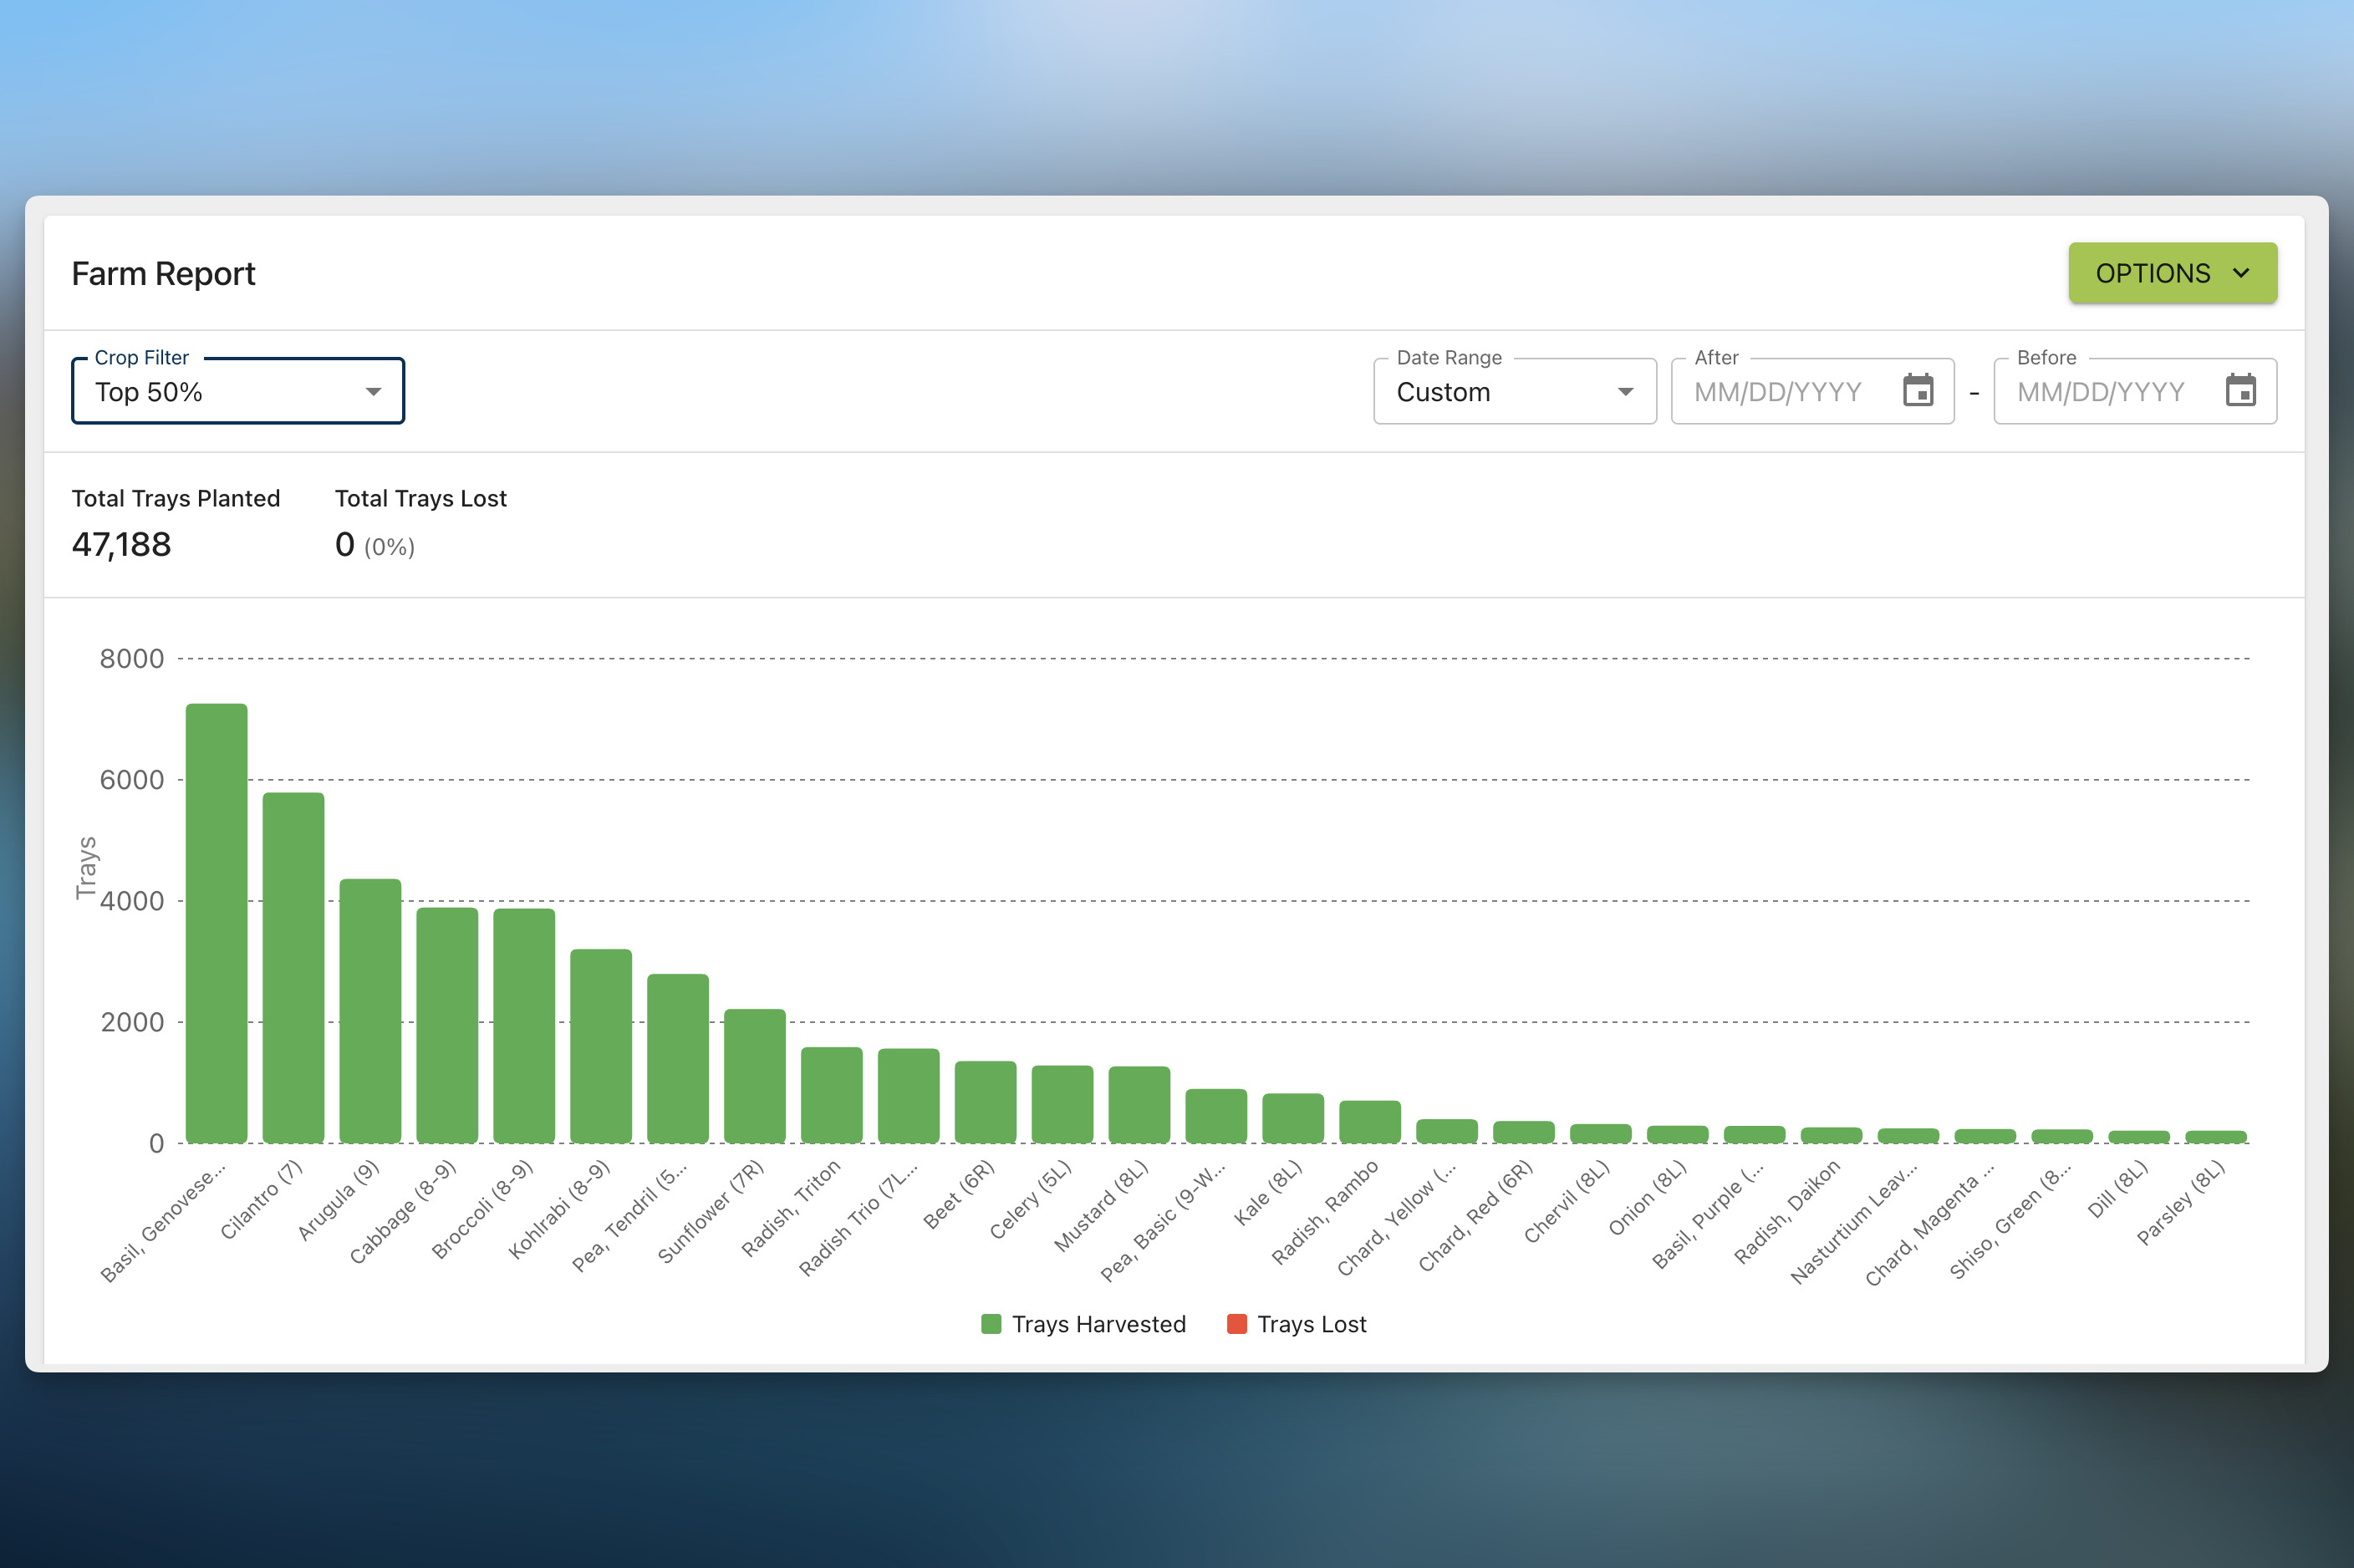Open the After date calendar picker icon
The image size is (2354, 1568).
coord(1917,391)
